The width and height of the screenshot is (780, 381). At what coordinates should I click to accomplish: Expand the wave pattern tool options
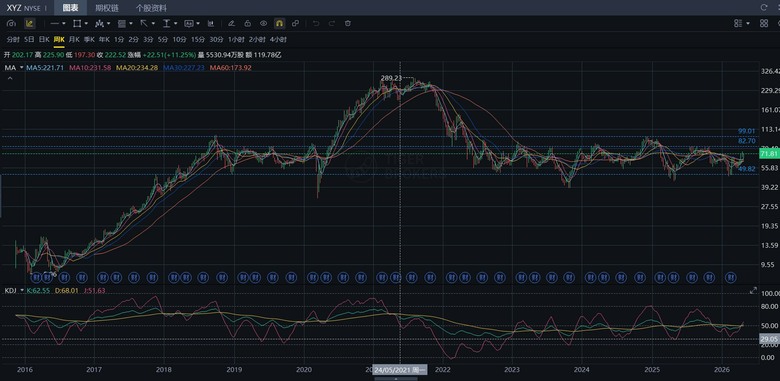(108, 23)
